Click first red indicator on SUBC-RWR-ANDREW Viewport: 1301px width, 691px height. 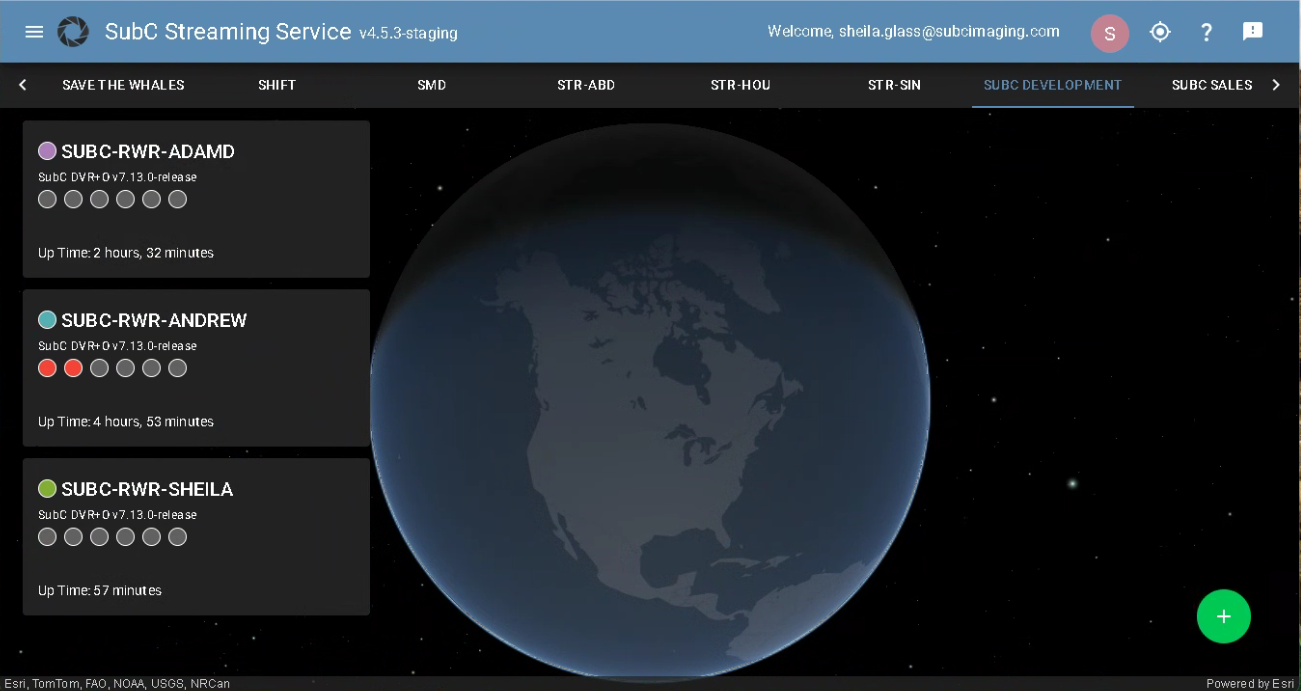coord(47,368)
